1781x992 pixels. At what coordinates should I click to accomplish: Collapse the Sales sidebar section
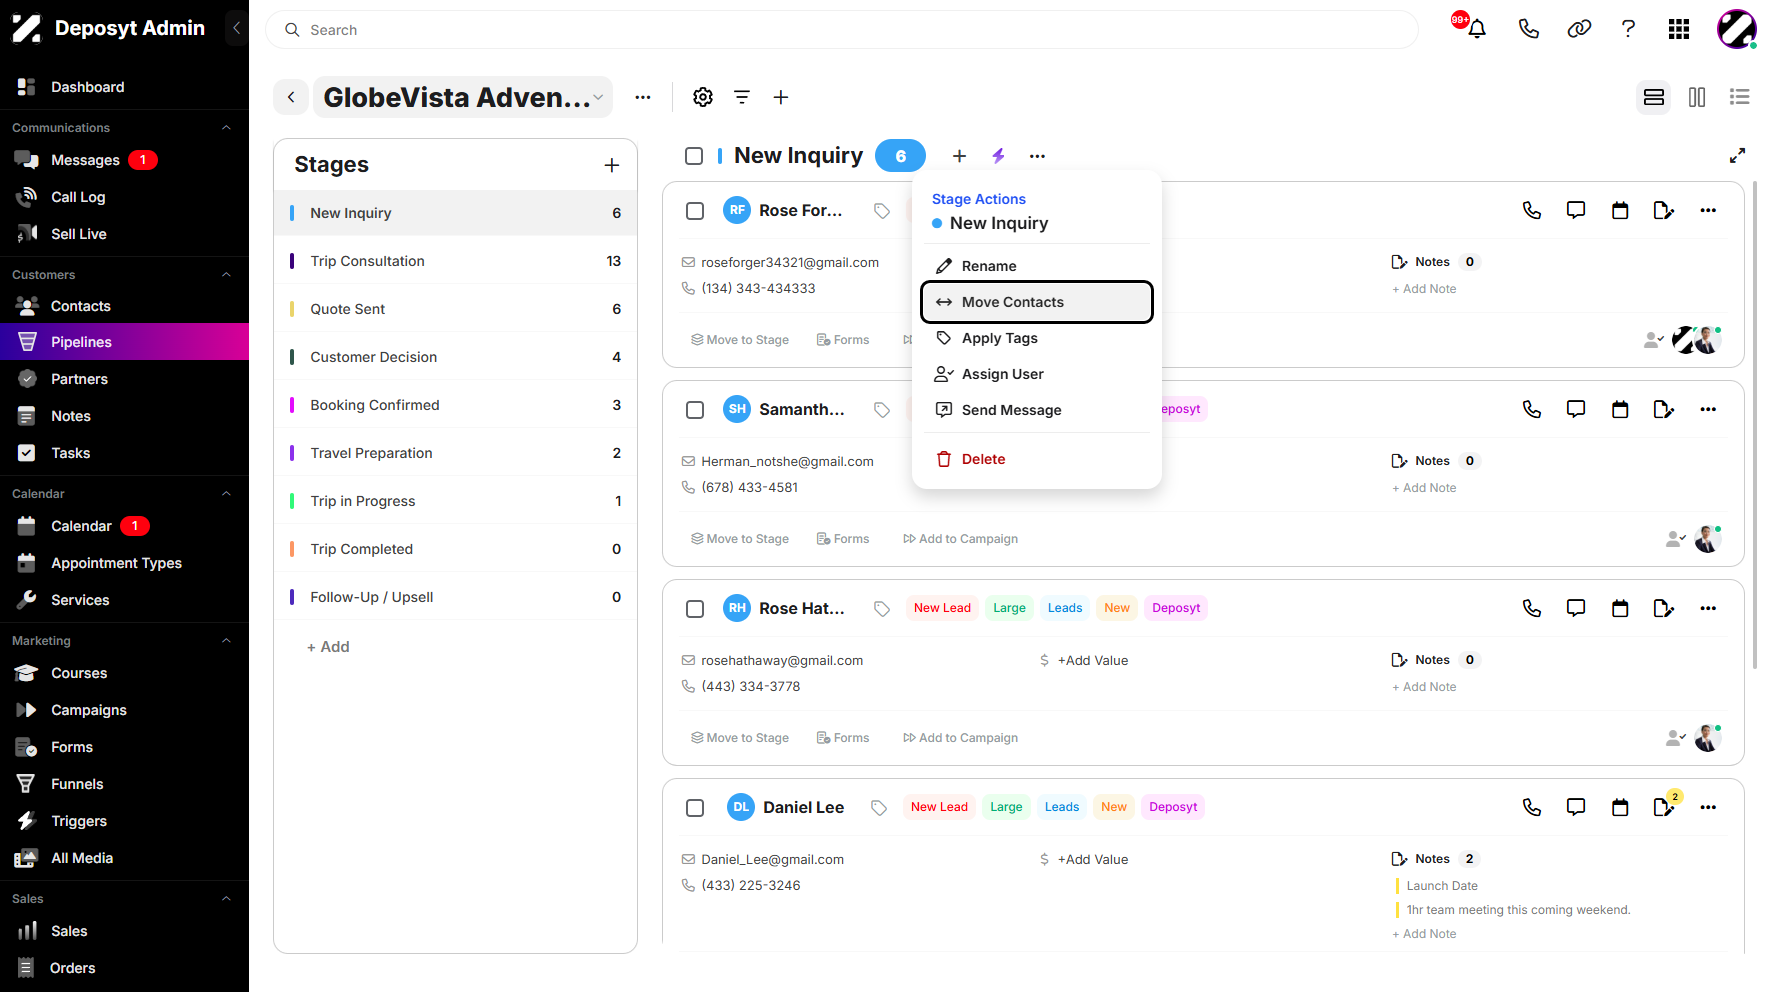point(226,899)
